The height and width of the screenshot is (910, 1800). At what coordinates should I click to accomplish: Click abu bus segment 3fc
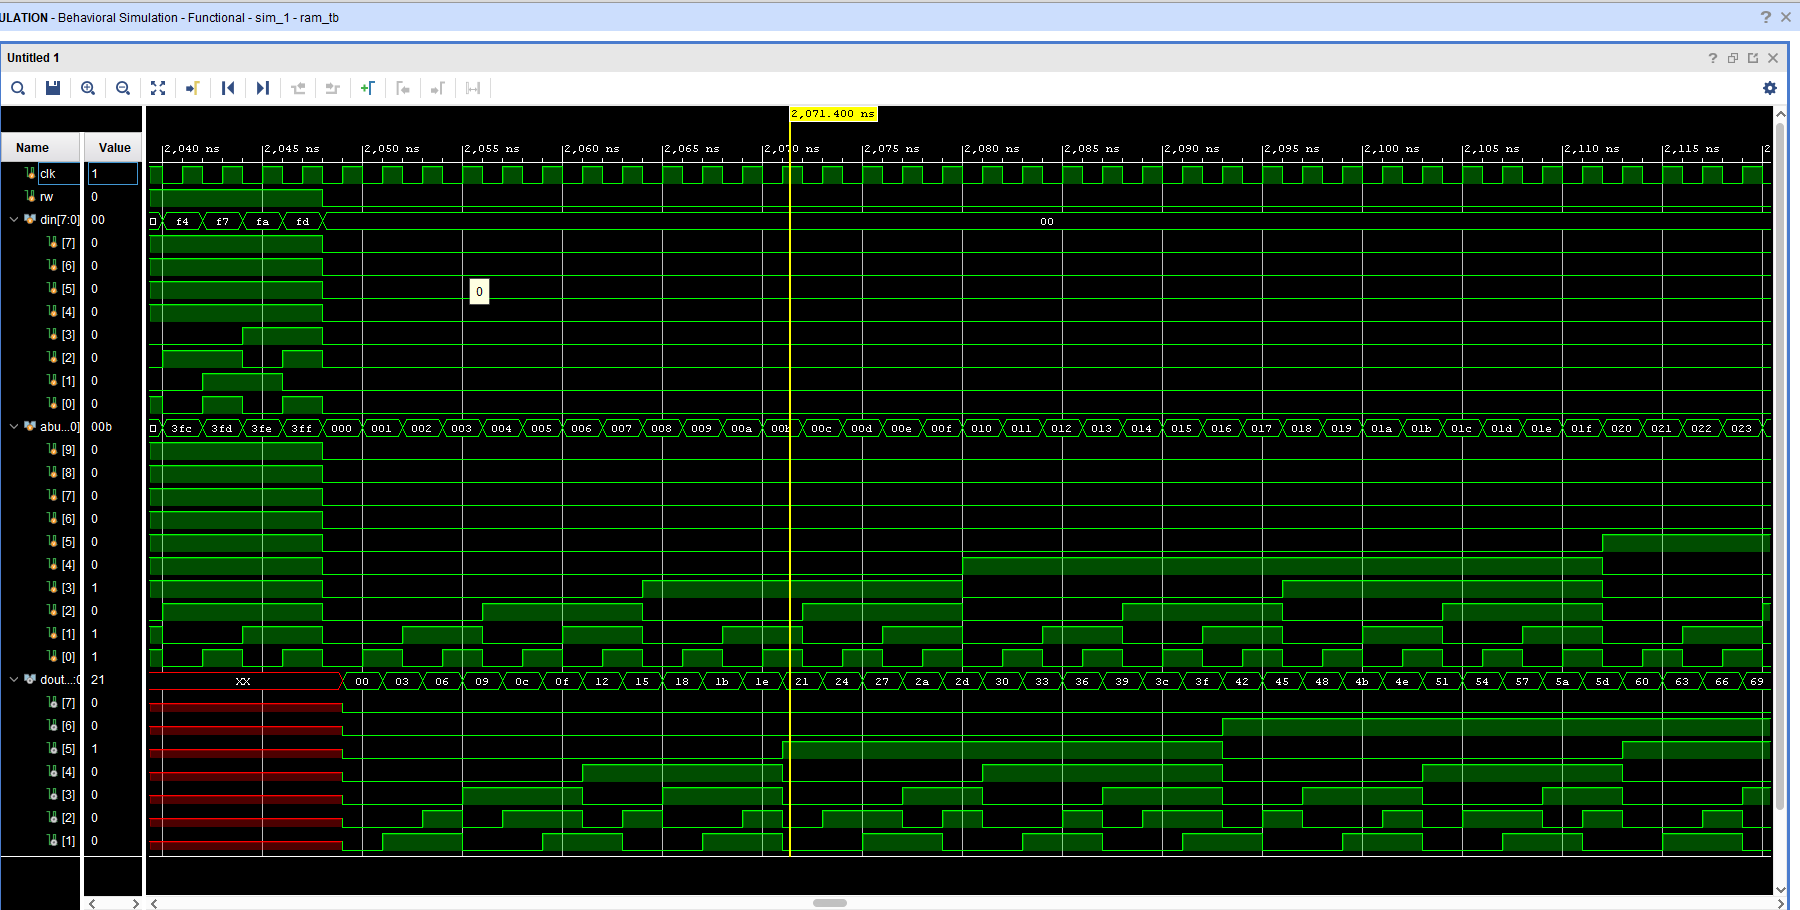tap(182, 429)
